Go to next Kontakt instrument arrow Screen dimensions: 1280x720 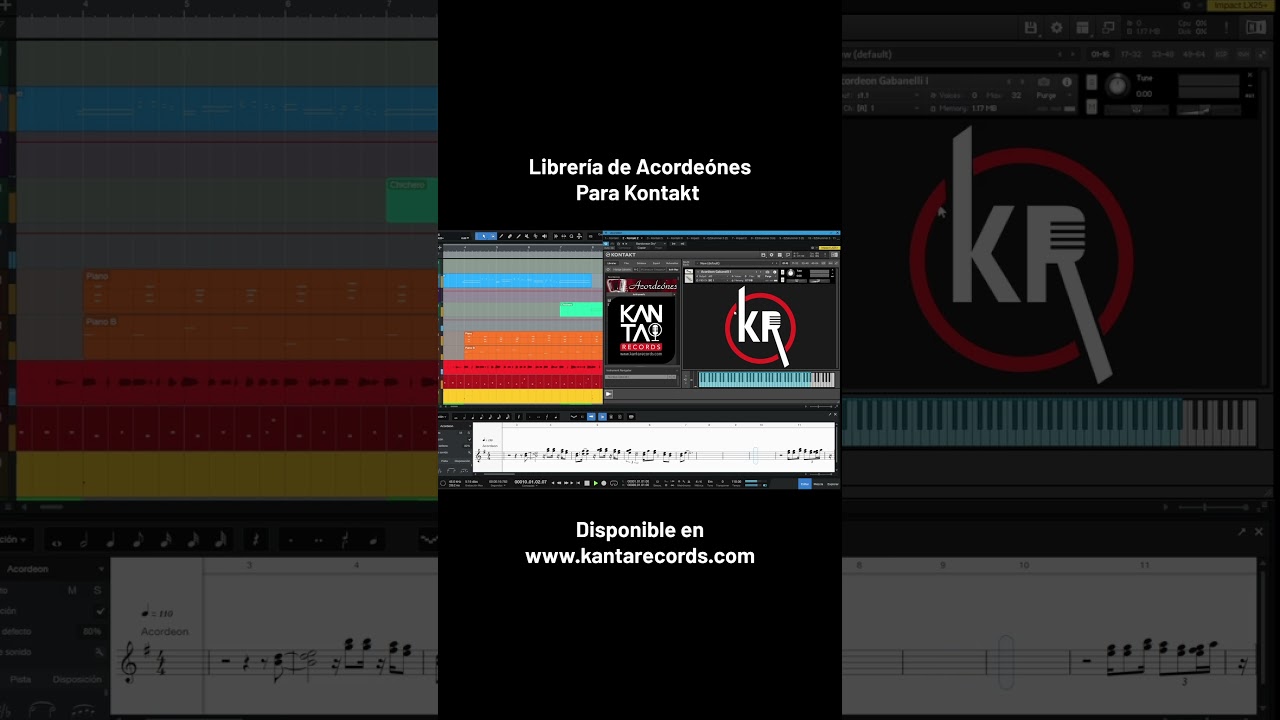(1022, 82)
